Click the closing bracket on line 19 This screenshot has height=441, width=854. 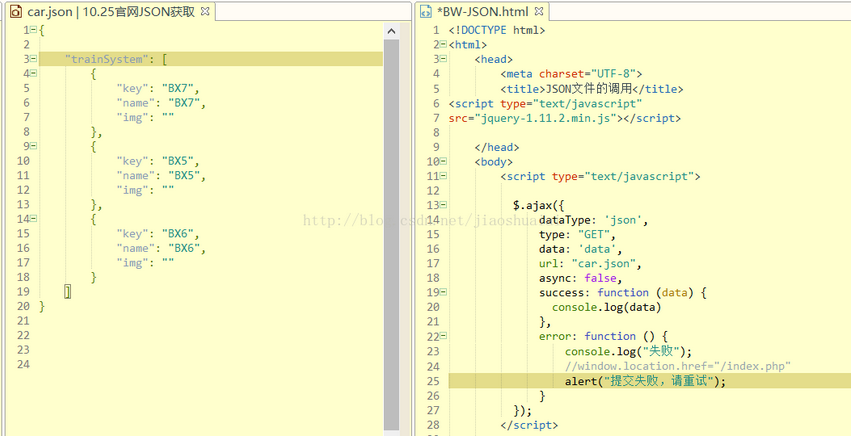68,292
